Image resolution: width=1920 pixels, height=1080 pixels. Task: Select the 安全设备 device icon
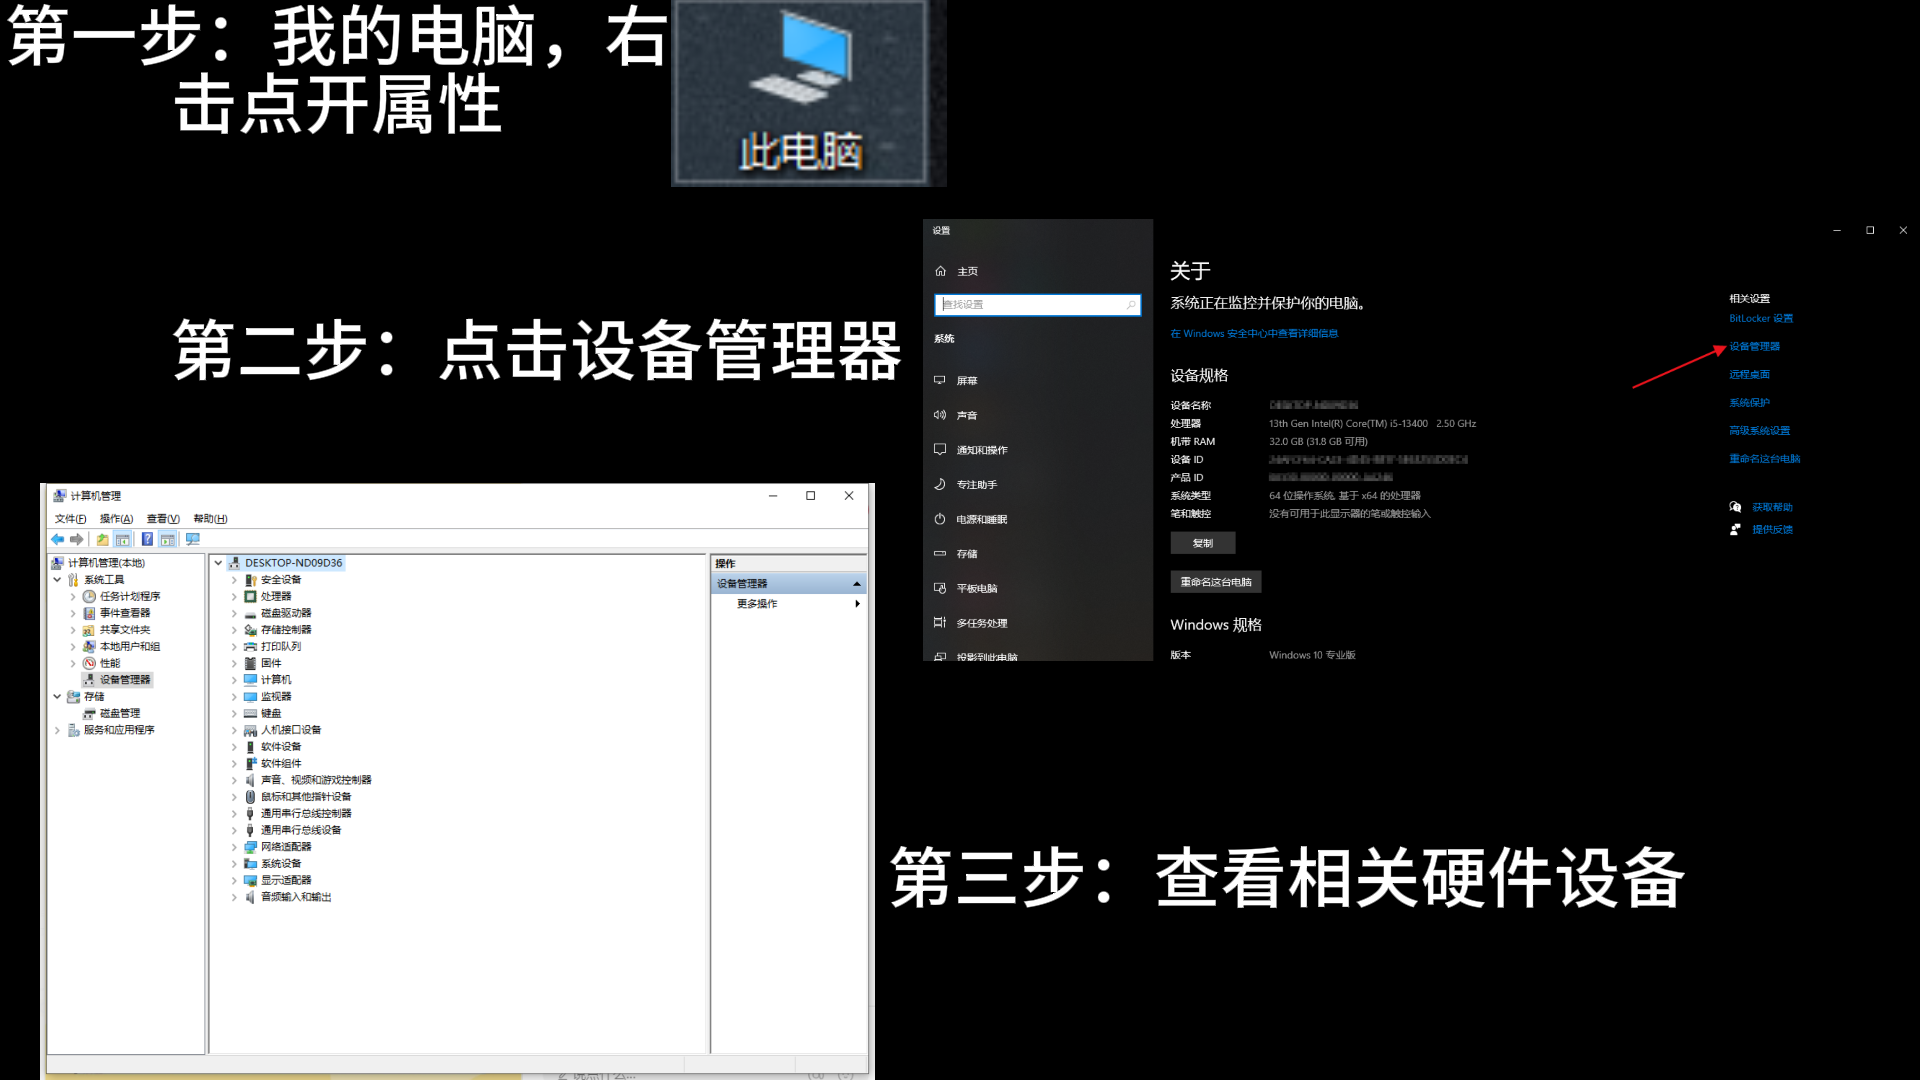[x=251, y=580]
